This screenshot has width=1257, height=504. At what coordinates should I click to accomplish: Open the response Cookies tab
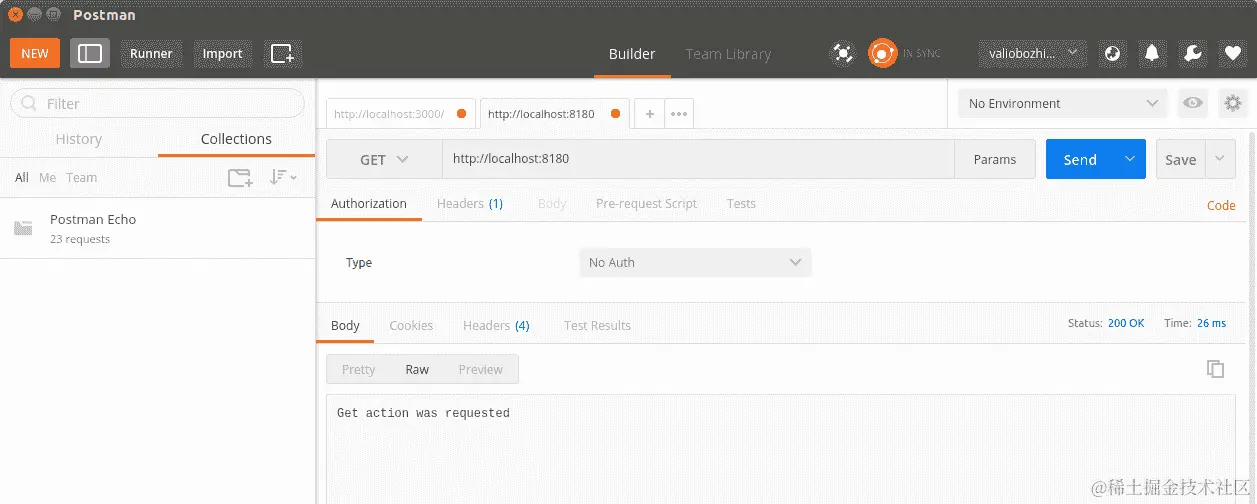pyautogui.click(x=411, y=325)
